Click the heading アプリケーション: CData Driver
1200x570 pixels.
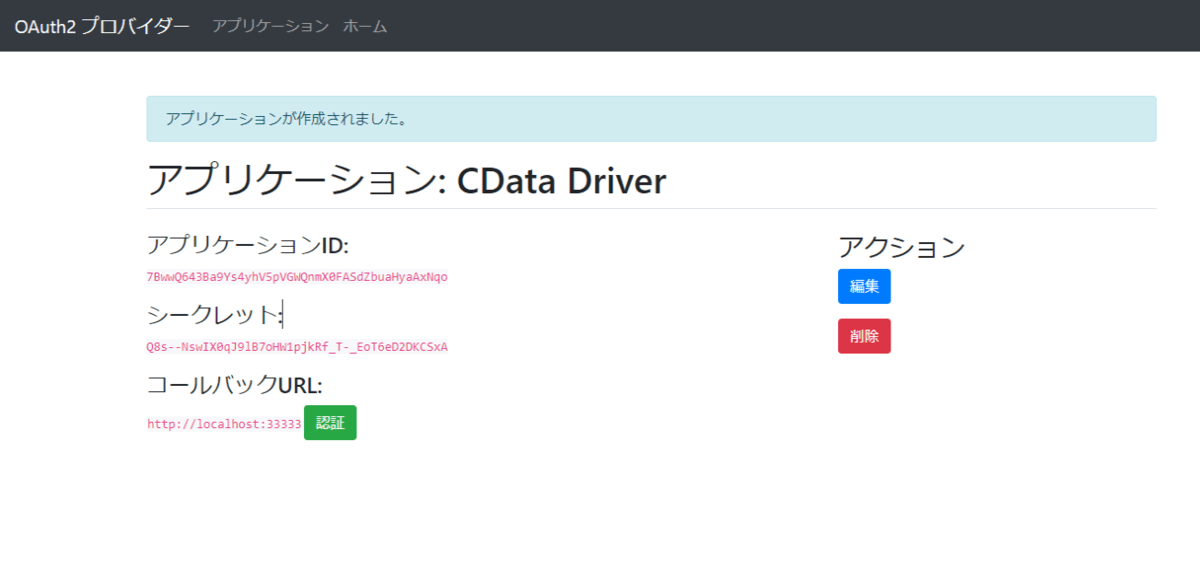click(406, 181)
